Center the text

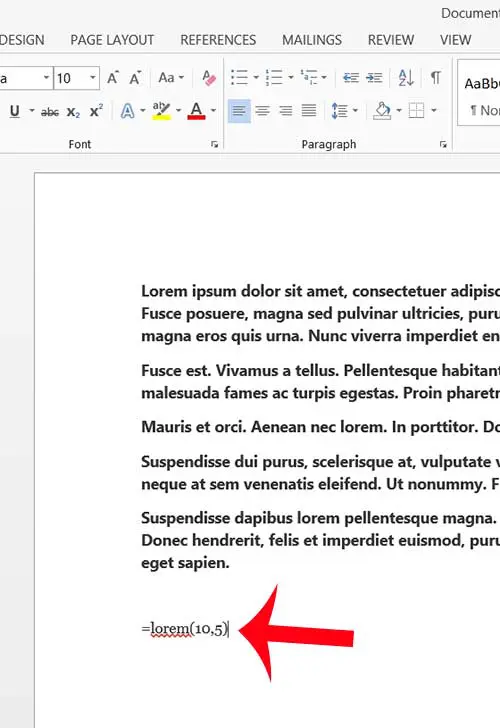(262, 111)
